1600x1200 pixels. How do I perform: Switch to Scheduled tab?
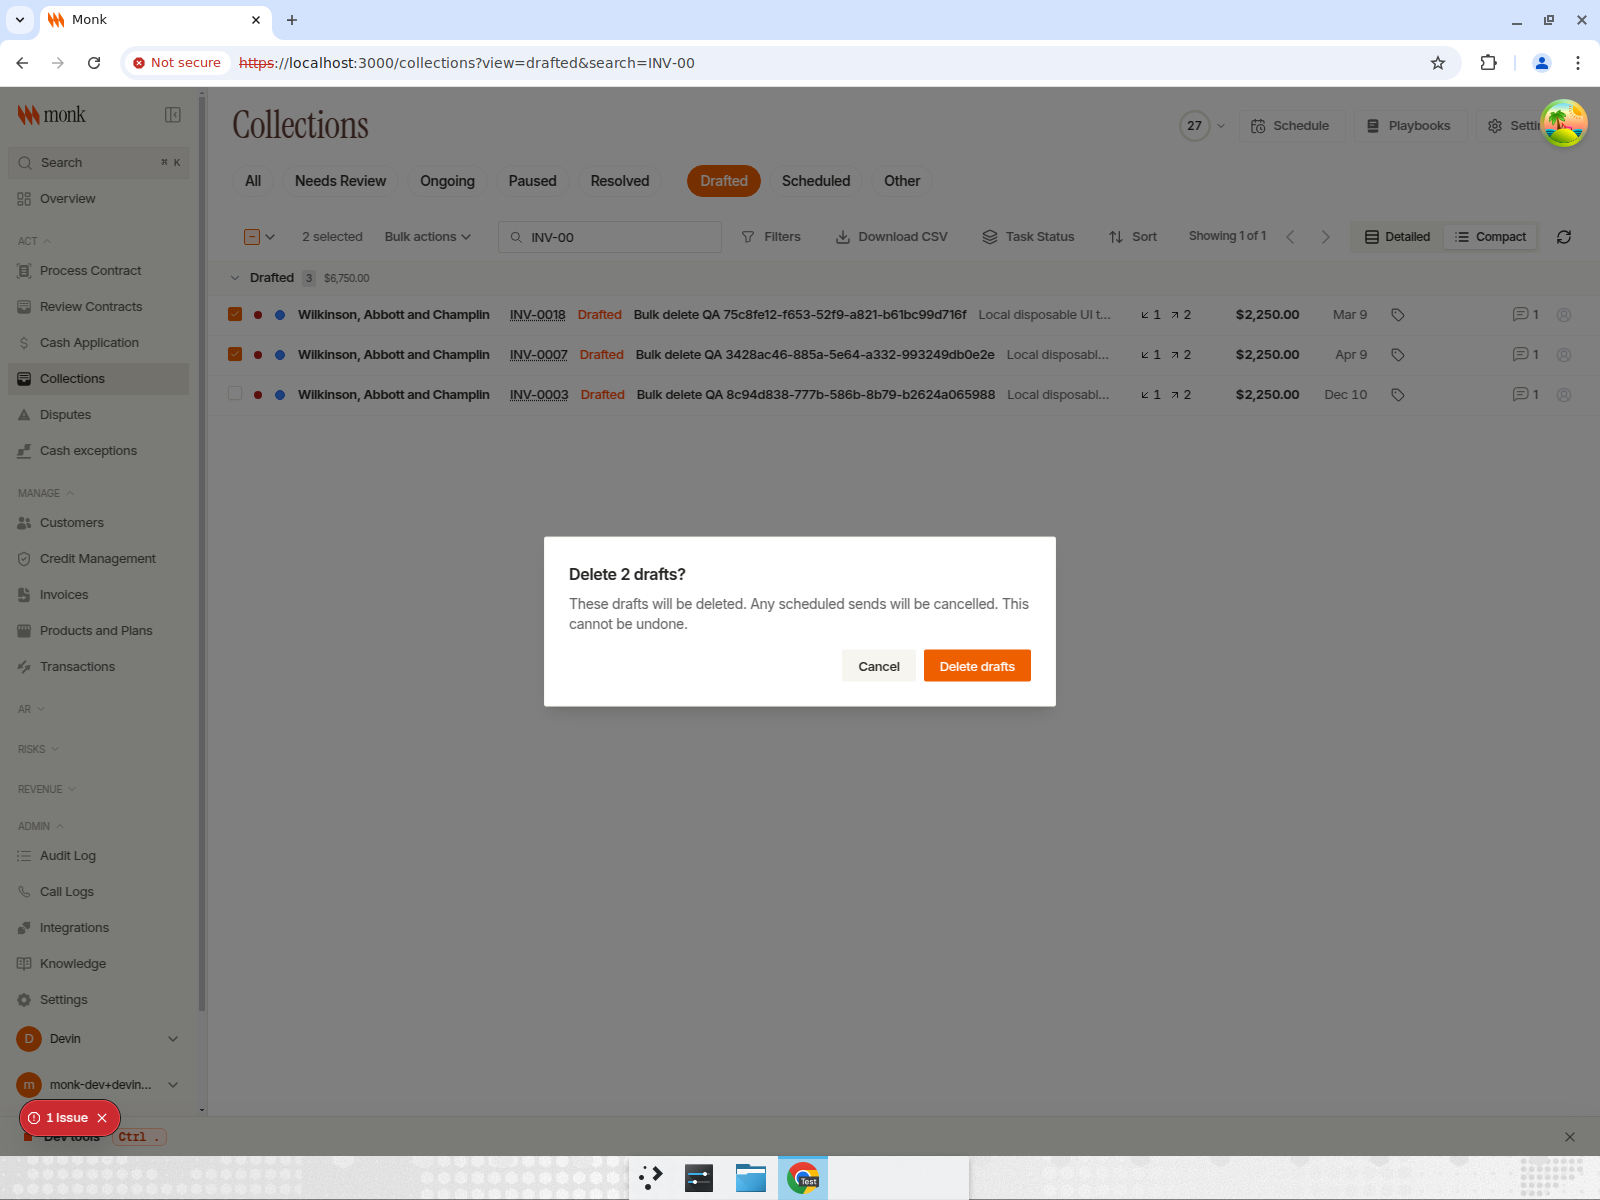[x=816, y=181]
